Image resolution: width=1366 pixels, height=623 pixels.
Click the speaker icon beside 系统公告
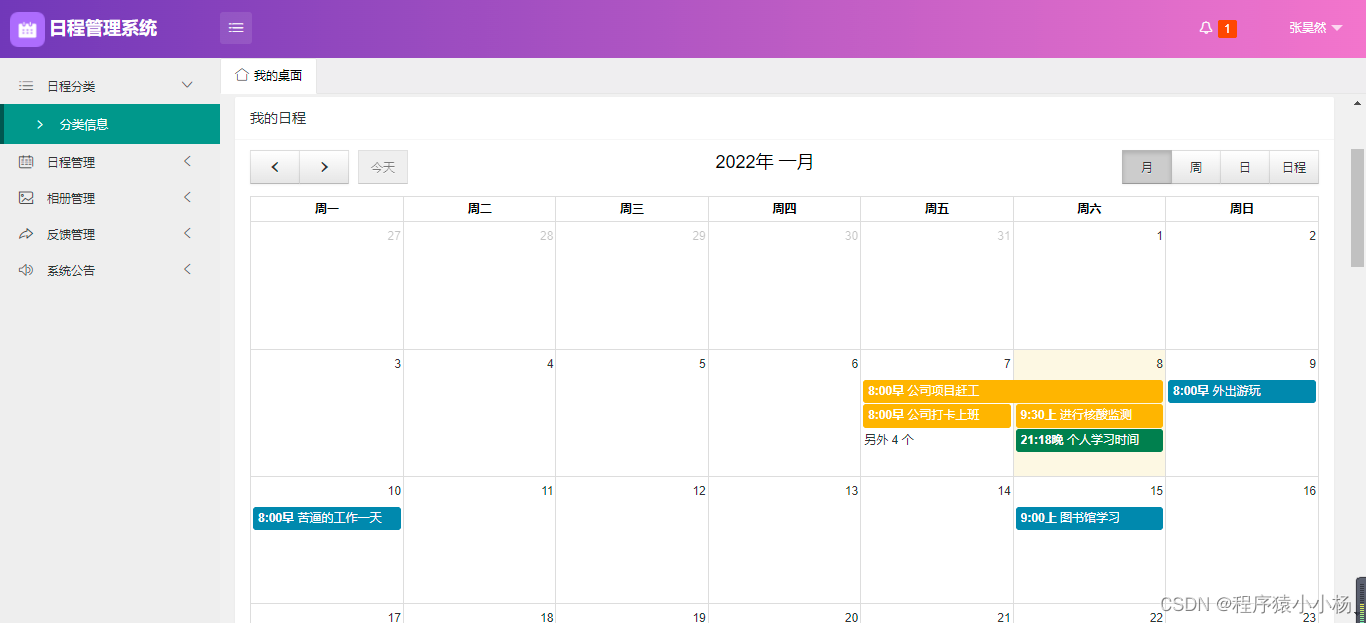[x=26, y=270]
